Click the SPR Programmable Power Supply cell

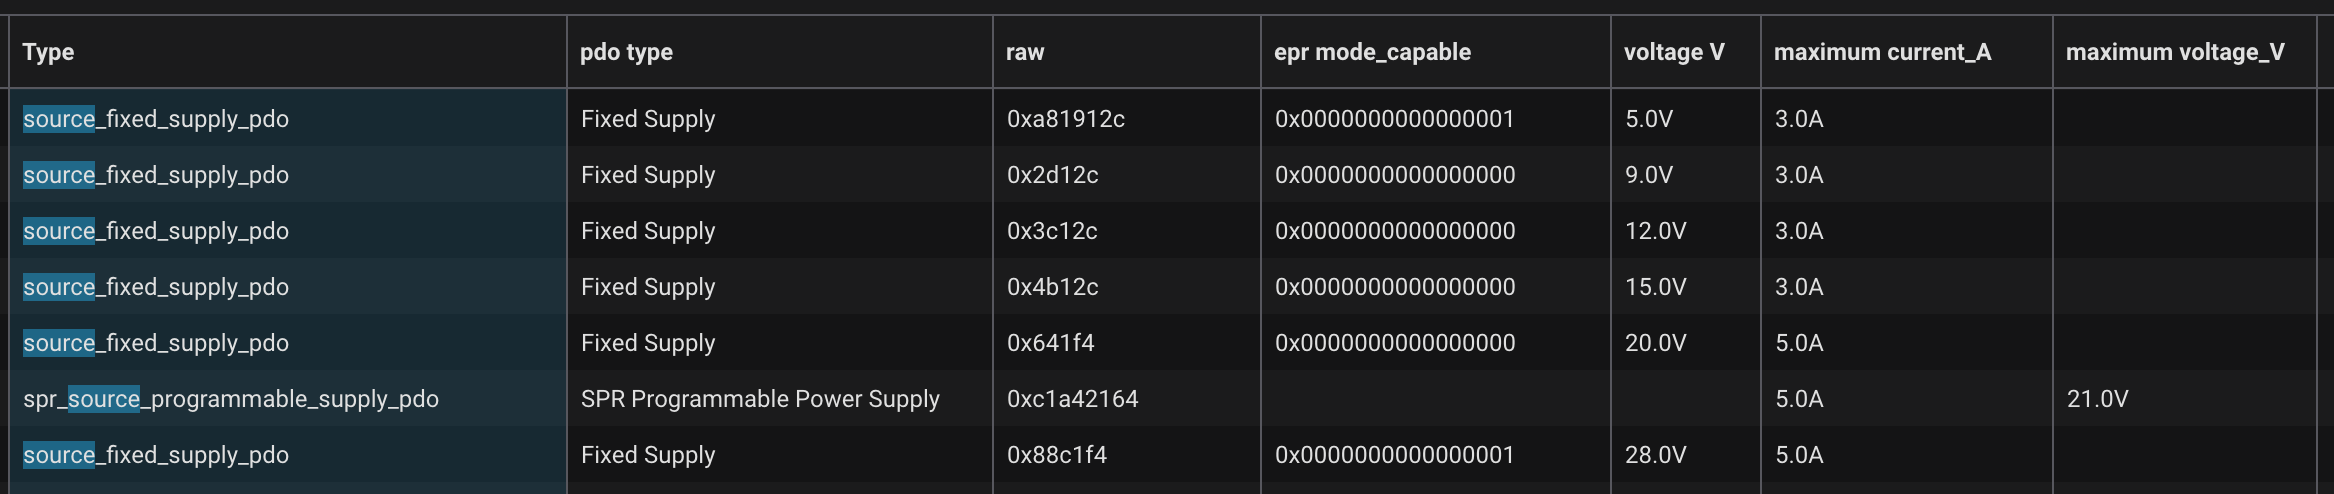pyautogui.click(x=780, y=399)
